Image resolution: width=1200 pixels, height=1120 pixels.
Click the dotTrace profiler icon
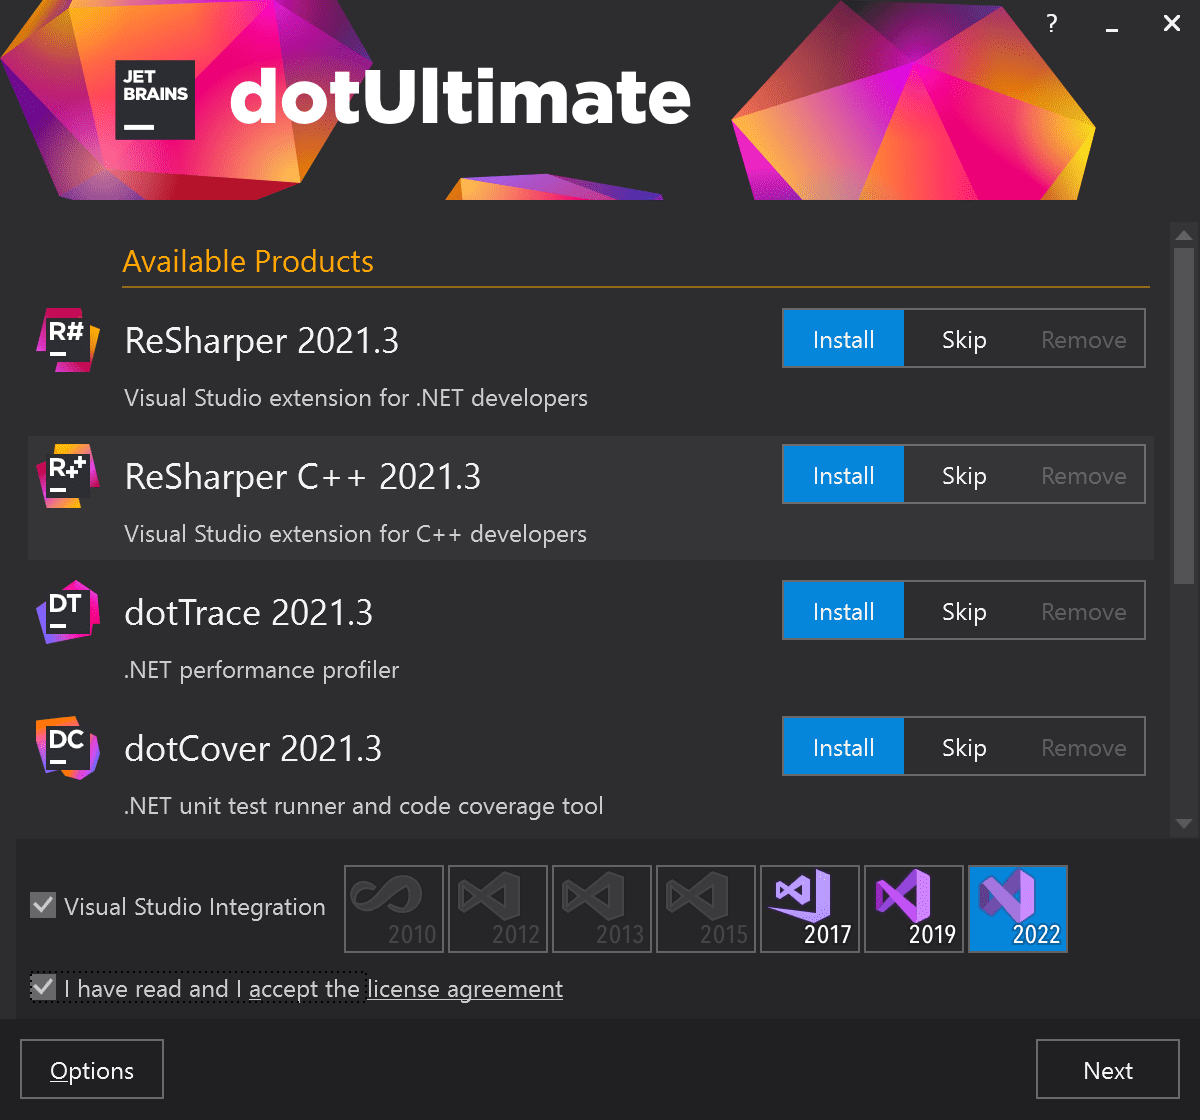click(x=66, y=611)
